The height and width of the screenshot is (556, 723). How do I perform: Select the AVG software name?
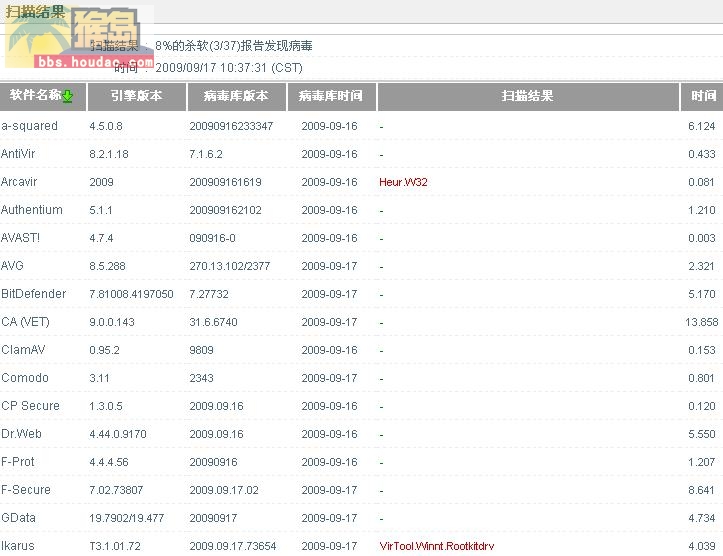pyautogui.click(x=12, y=266)
